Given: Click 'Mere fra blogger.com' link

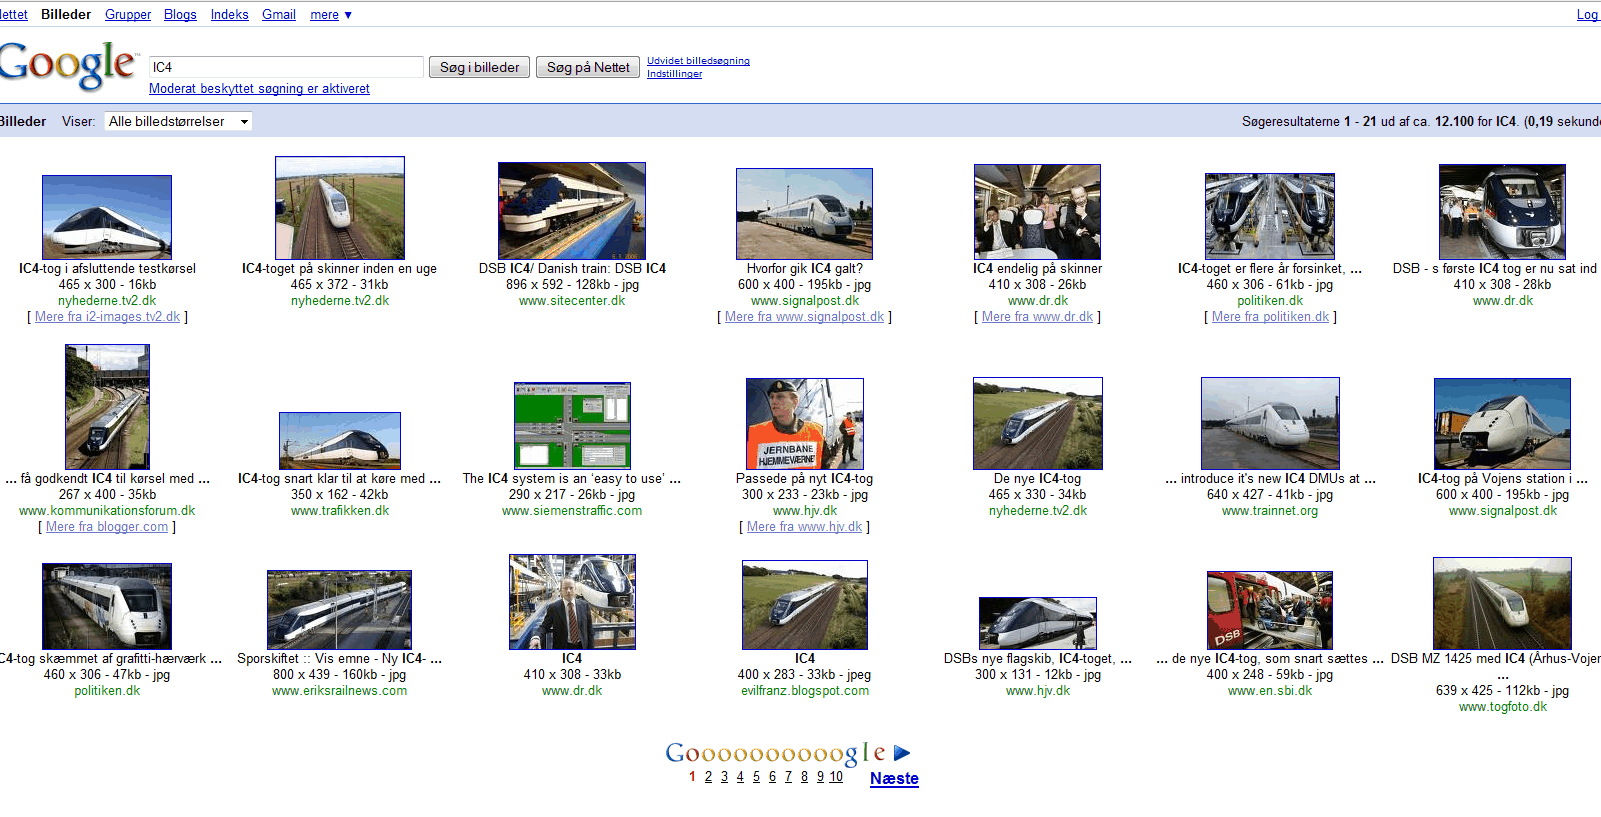Looking at the screenshot, I should pyautogui.click(x=107, y=526).
